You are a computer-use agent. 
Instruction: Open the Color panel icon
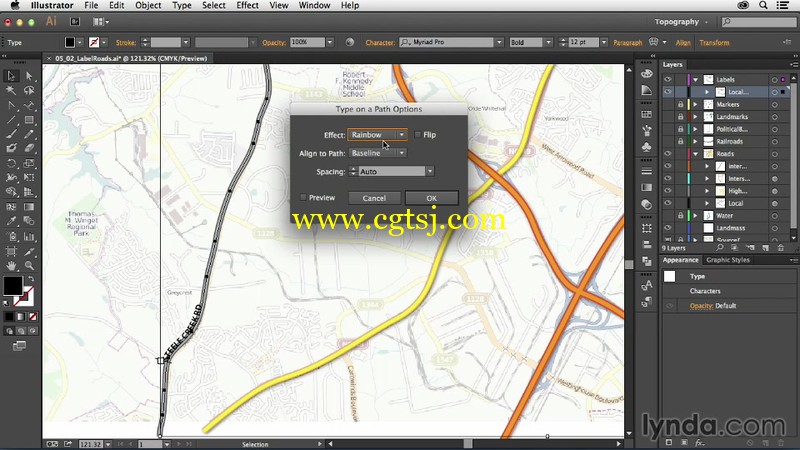646,73
